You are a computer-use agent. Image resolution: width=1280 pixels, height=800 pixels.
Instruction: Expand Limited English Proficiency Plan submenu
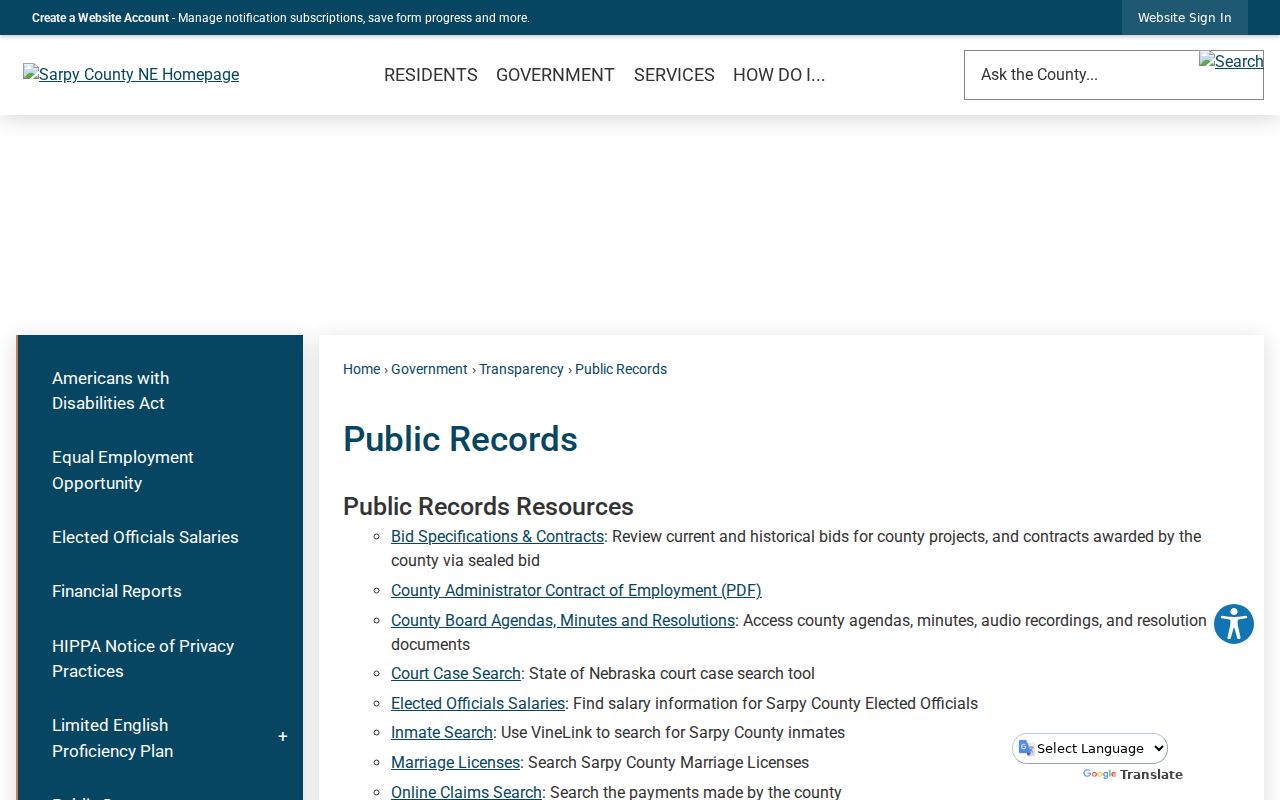coord(283,738)
